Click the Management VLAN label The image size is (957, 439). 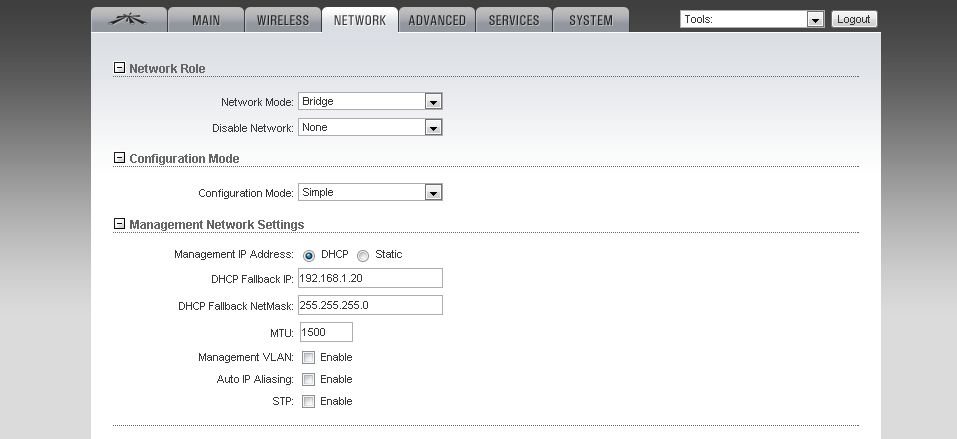tap(246, 357)
